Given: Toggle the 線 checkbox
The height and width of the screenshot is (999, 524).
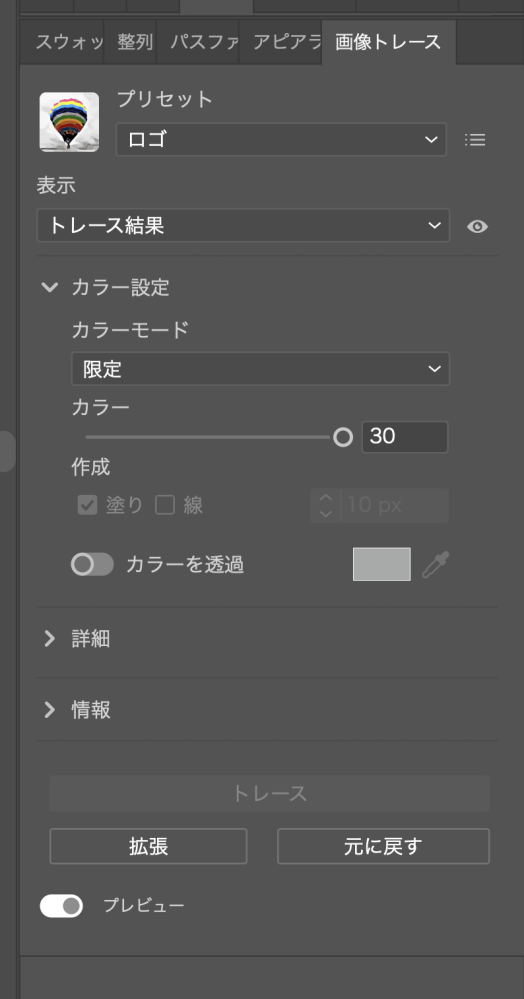Looking at the screenshot, I should pos(165,506).
